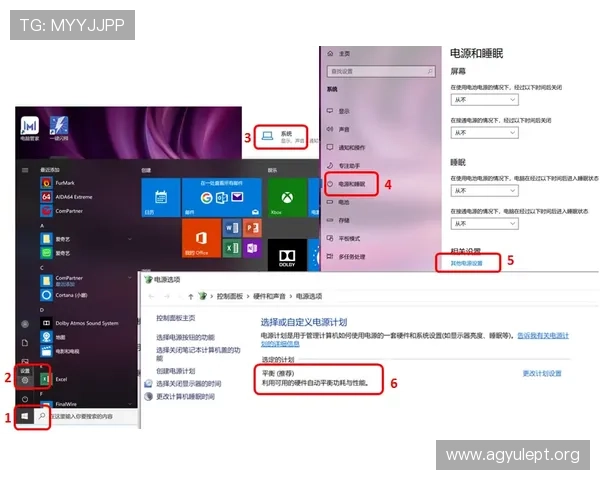Viewport: 600px width, 480px height.
Task: Launch Excel from the Start app list
Action: point(55,379)
